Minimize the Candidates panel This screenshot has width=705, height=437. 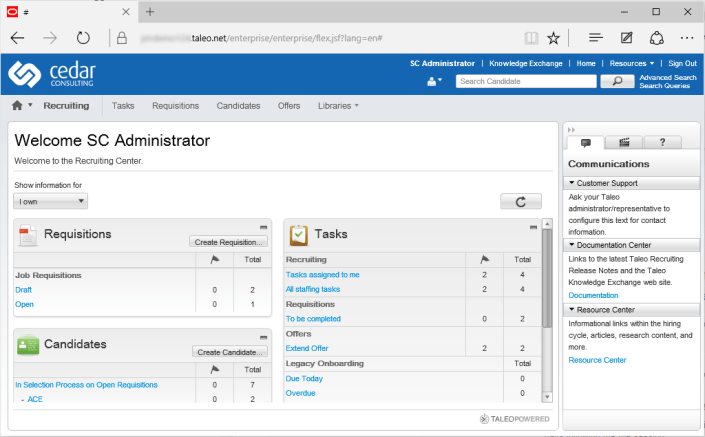click(x=263, y=337)
